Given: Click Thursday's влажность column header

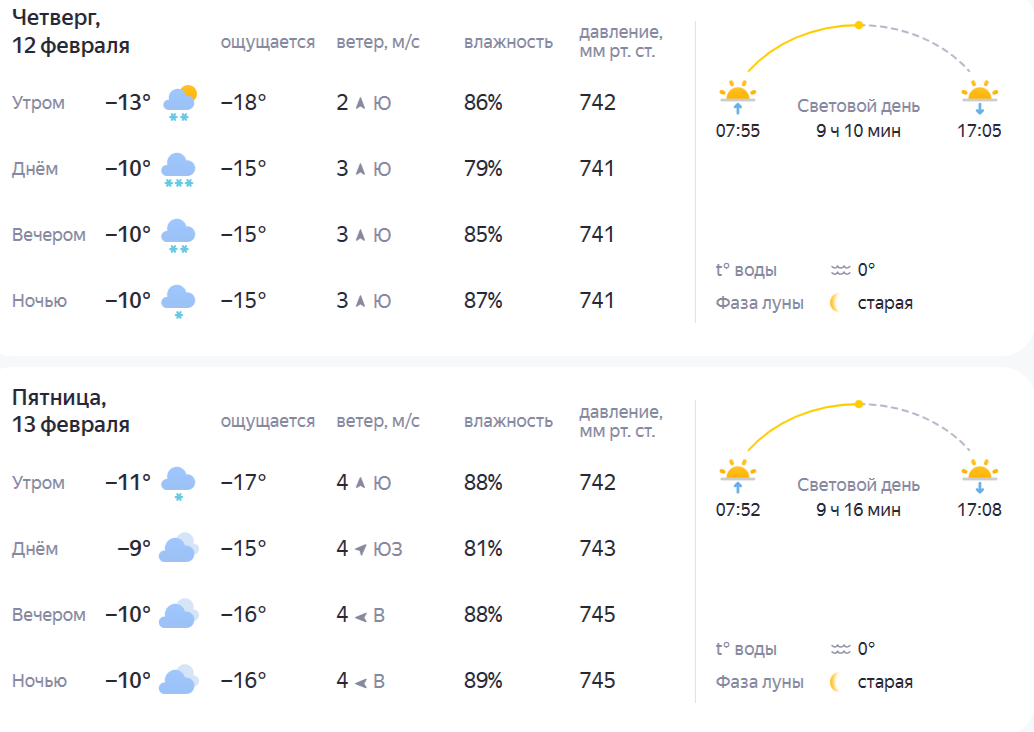Looking at the screenshot, I should [508, 42].
